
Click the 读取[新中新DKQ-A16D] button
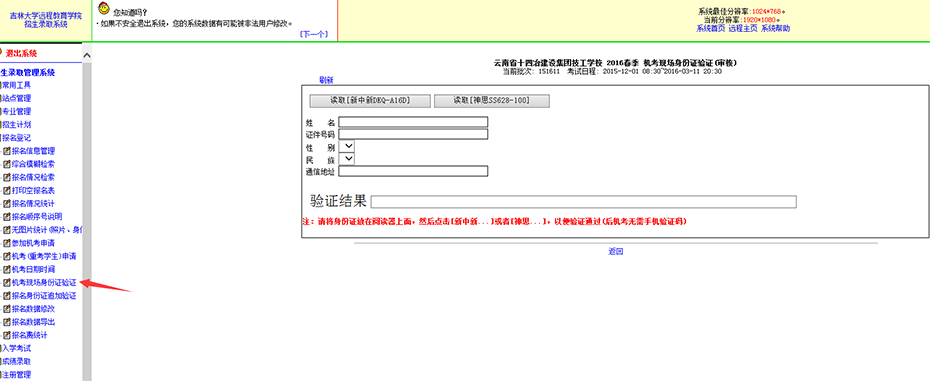click(370, 100)
